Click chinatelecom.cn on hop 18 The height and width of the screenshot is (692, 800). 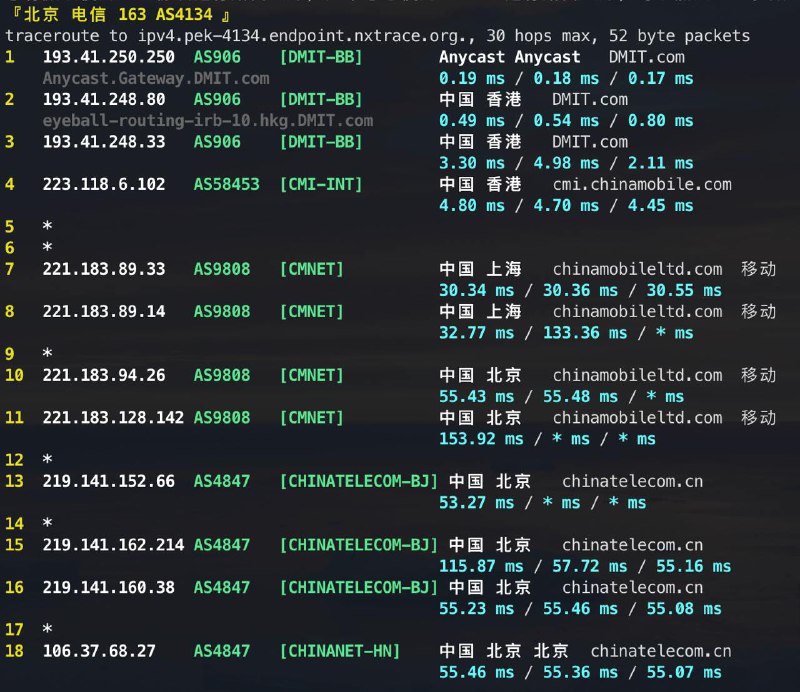[x=661, y=651]
